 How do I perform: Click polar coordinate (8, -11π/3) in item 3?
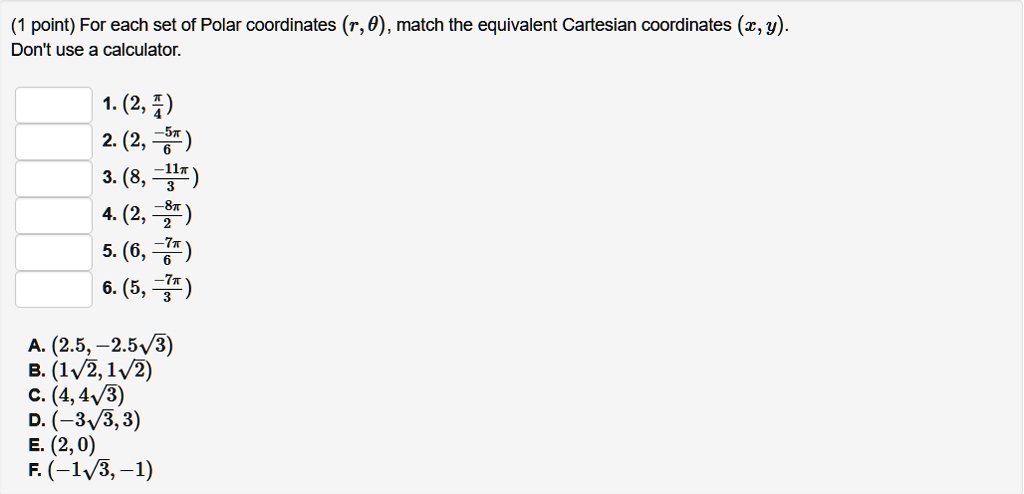(160, 179)
